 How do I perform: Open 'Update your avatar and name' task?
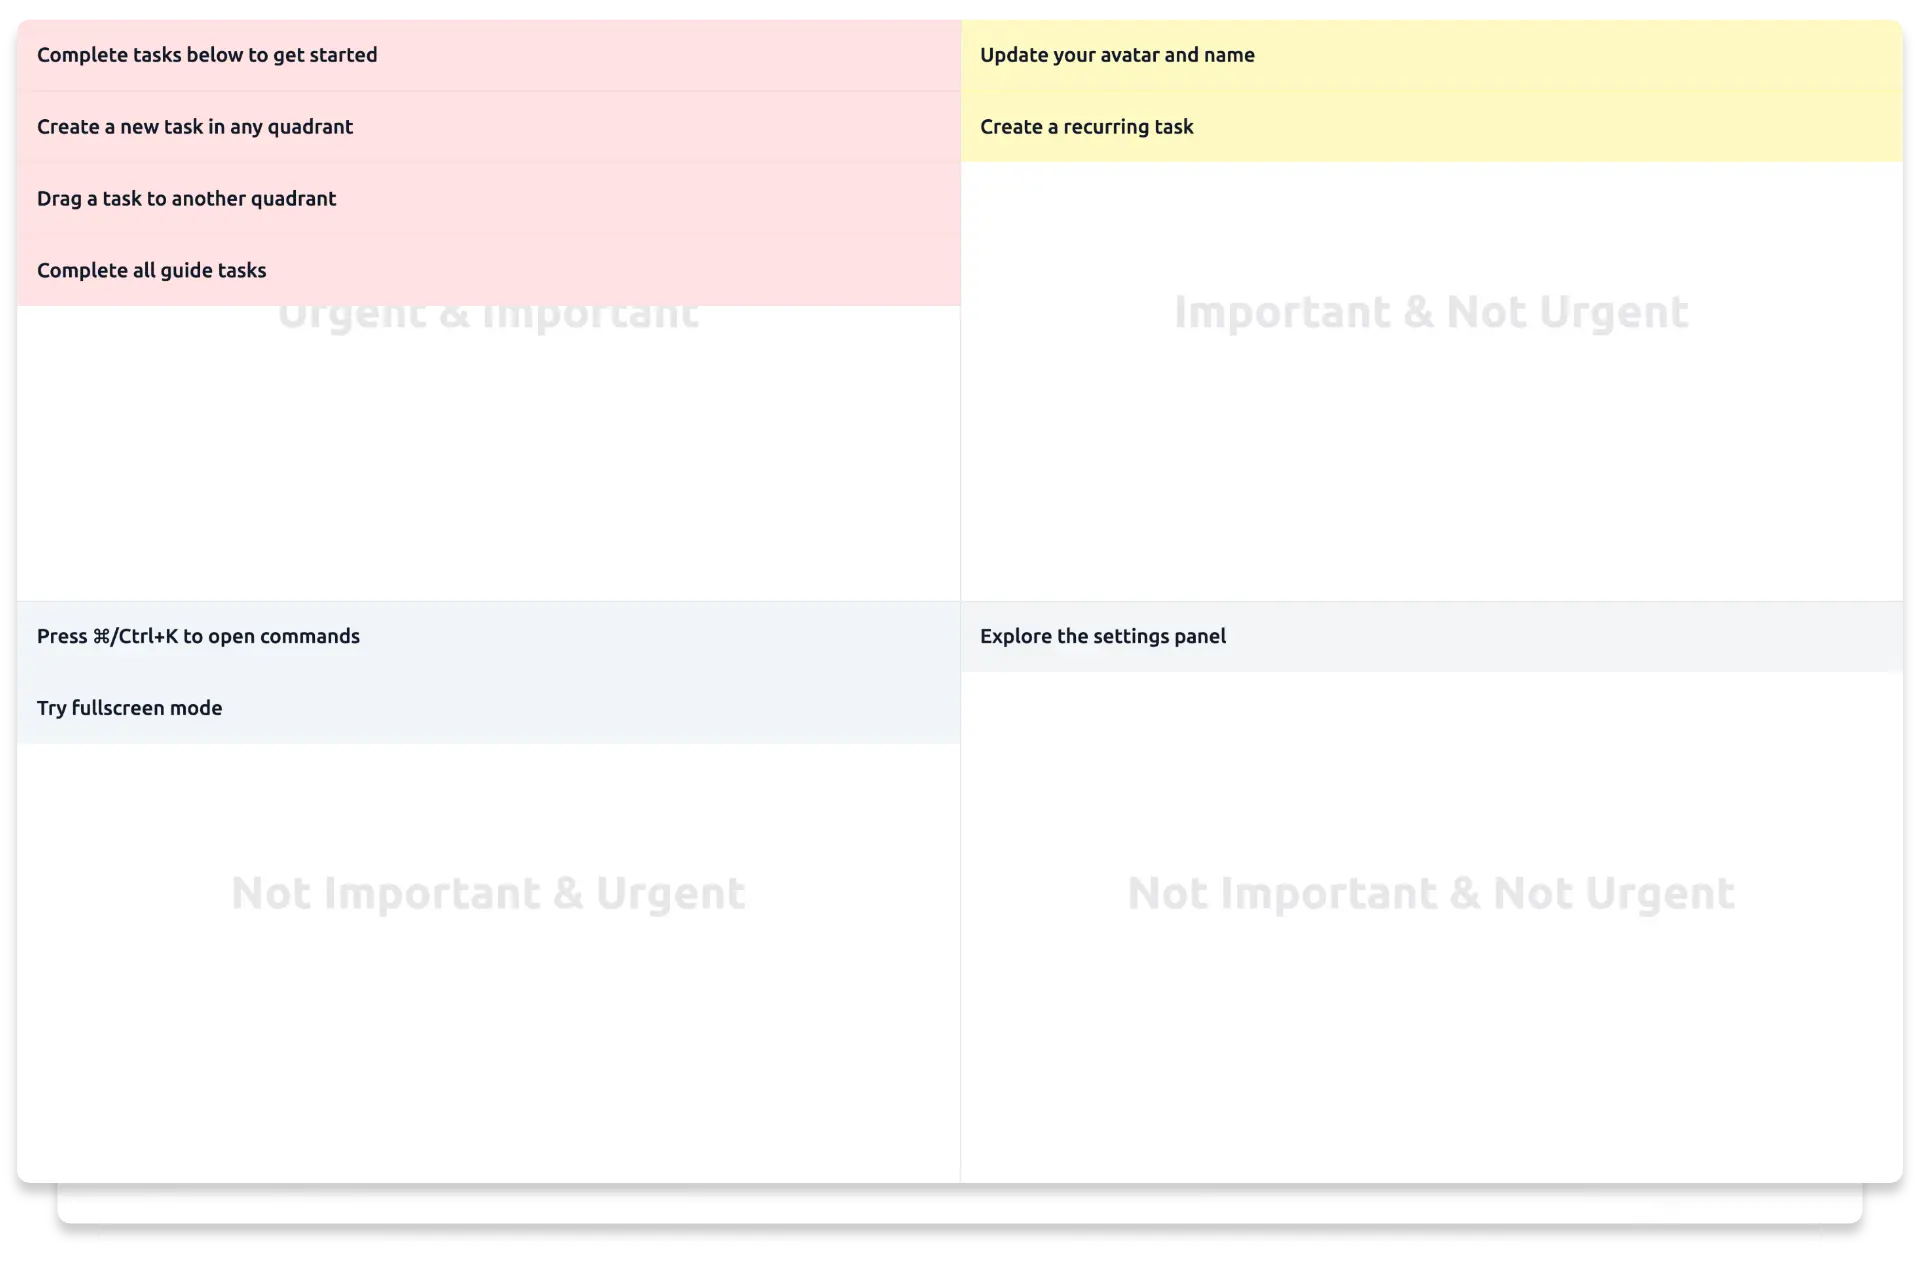(1117, 55)
